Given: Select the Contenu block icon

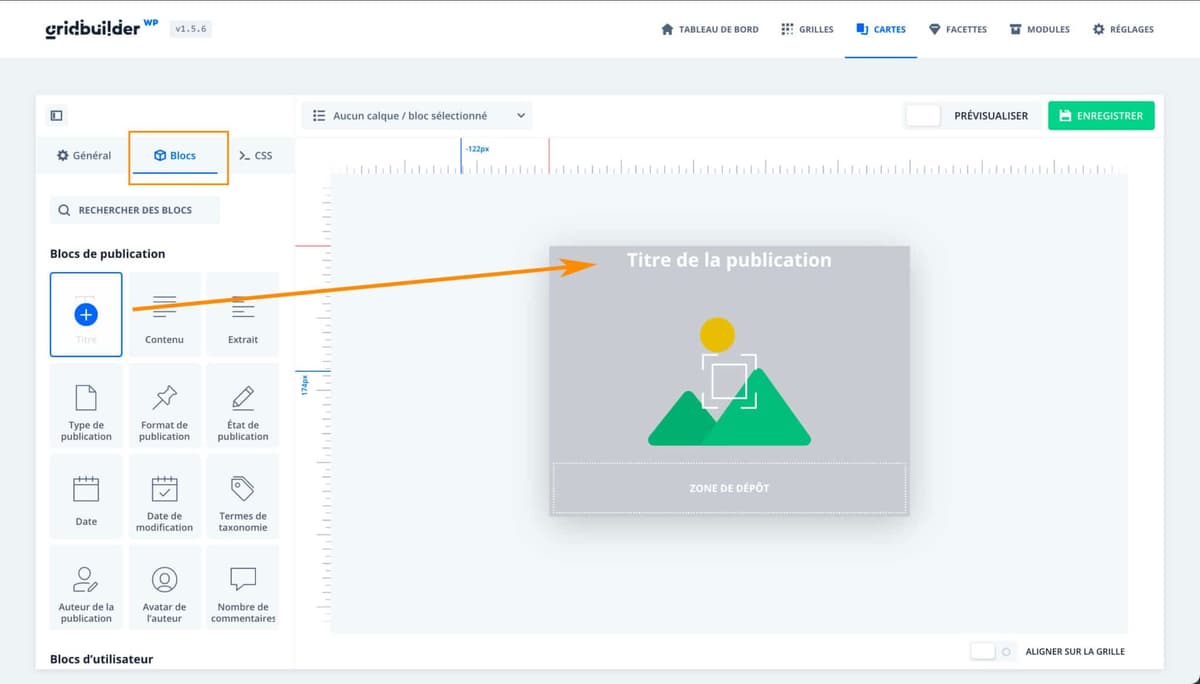Looking at the screenshot, I should [x=164, y=313].
